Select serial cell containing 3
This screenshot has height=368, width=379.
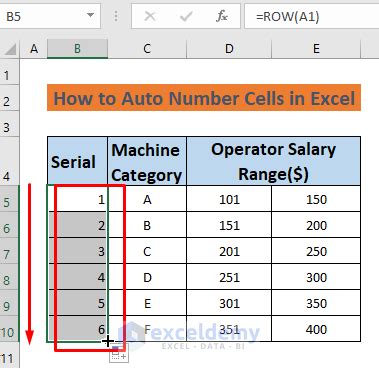(x=77, y=251)
